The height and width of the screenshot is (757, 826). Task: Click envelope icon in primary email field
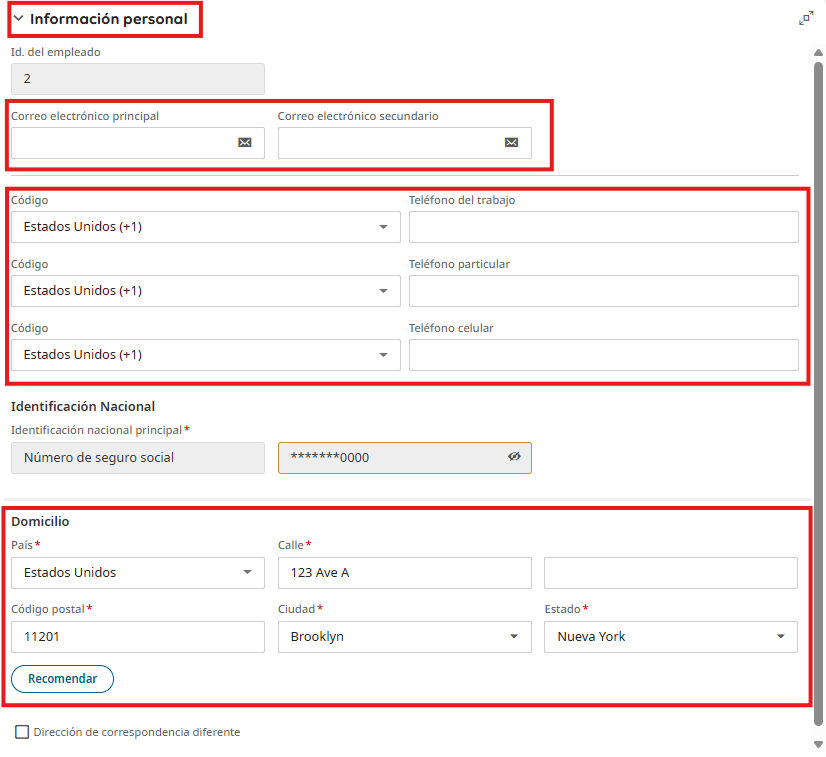point(244,142)
